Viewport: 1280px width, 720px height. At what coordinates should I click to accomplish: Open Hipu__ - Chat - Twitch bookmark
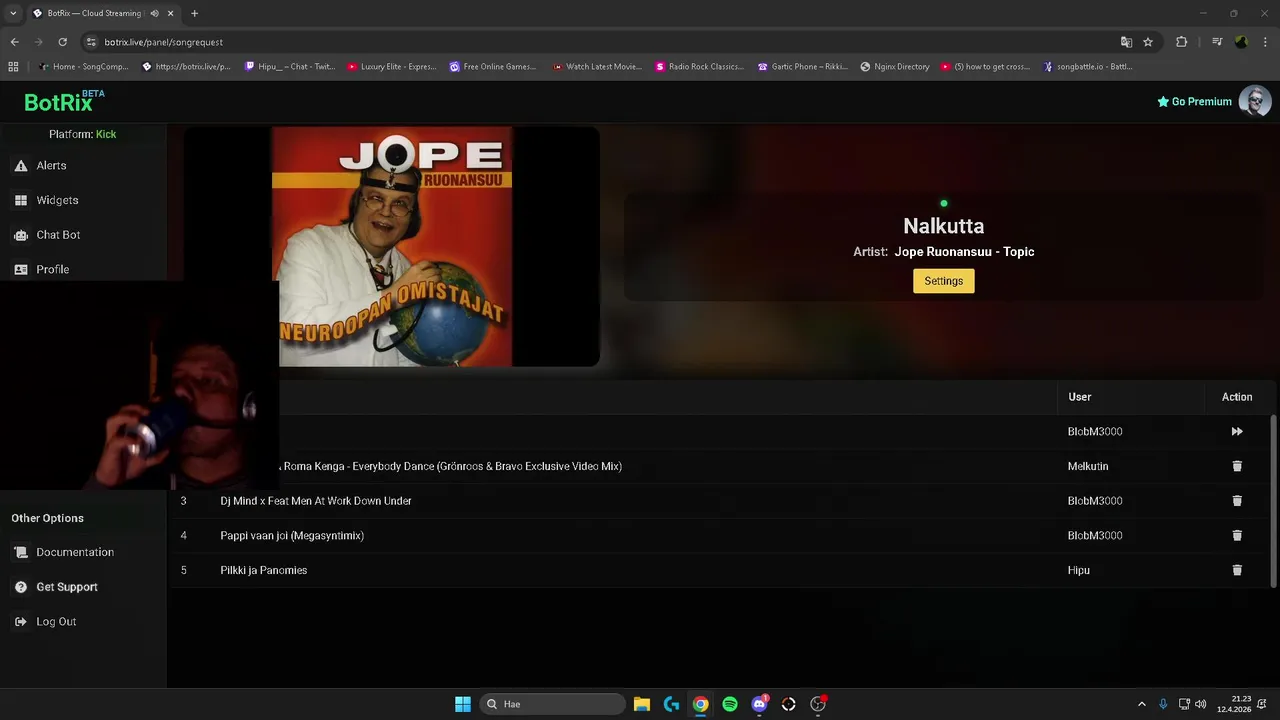[x=288, y=67]
